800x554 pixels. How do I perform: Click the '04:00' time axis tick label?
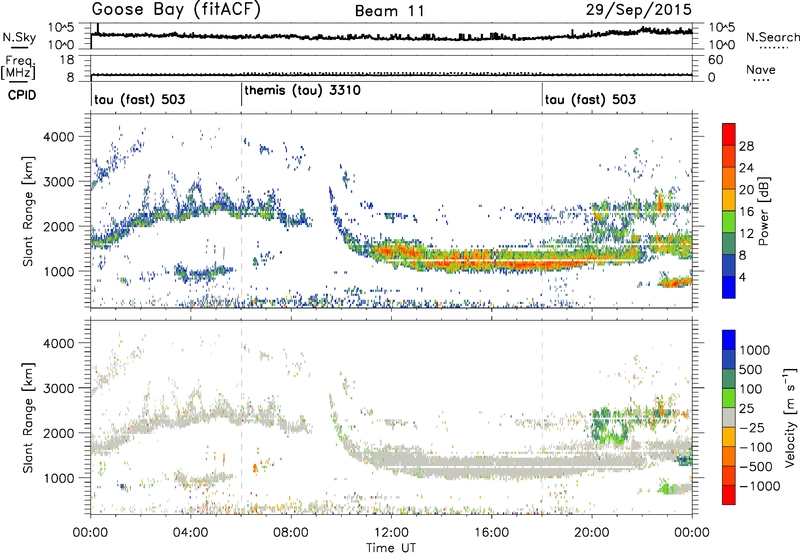point(191,533)
